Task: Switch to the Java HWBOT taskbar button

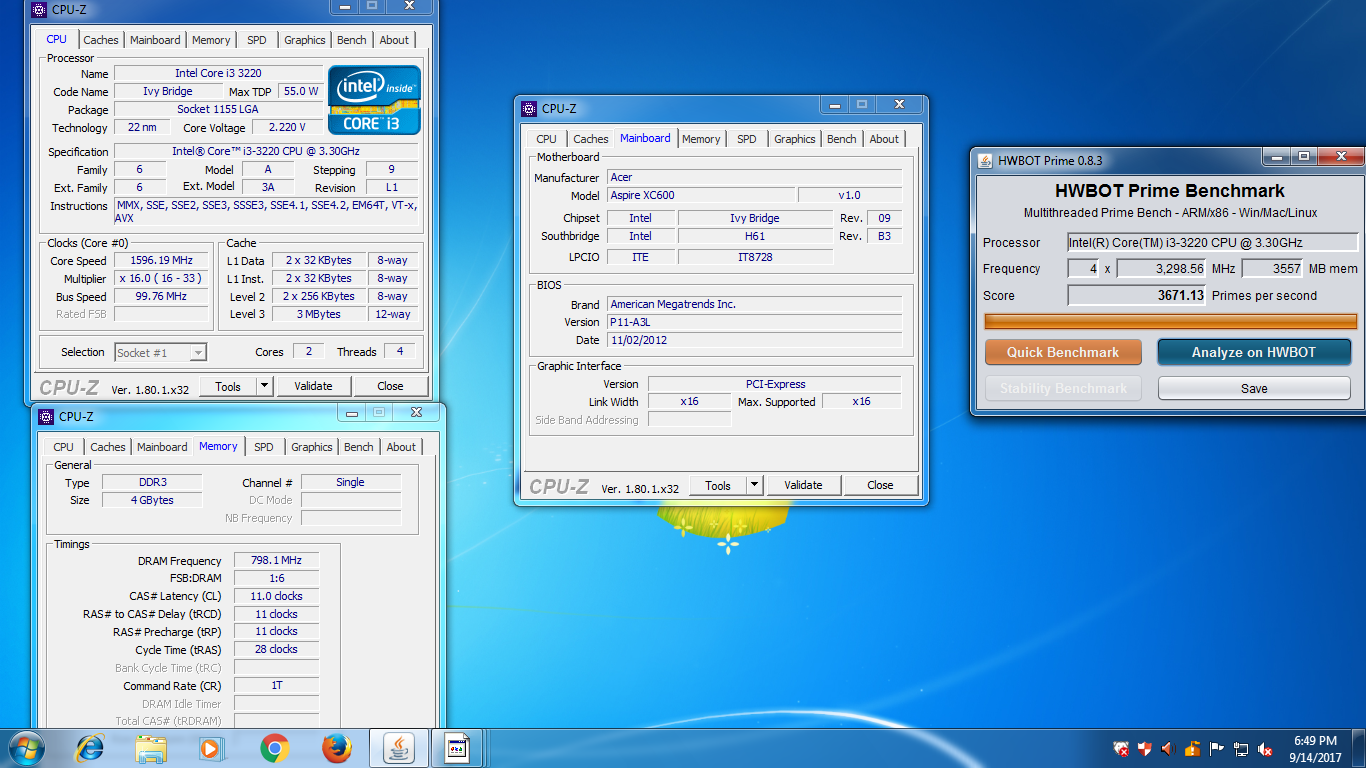Action: pos(399,748)
